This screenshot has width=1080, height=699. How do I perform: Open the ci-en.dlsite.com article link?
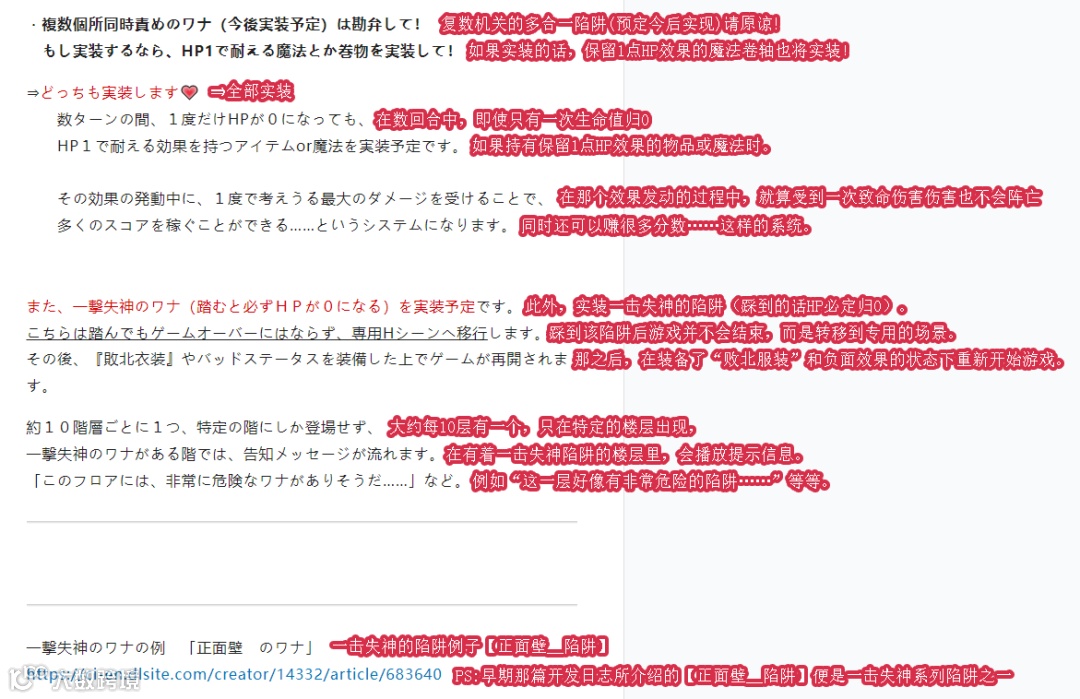(x=234, y=674)
